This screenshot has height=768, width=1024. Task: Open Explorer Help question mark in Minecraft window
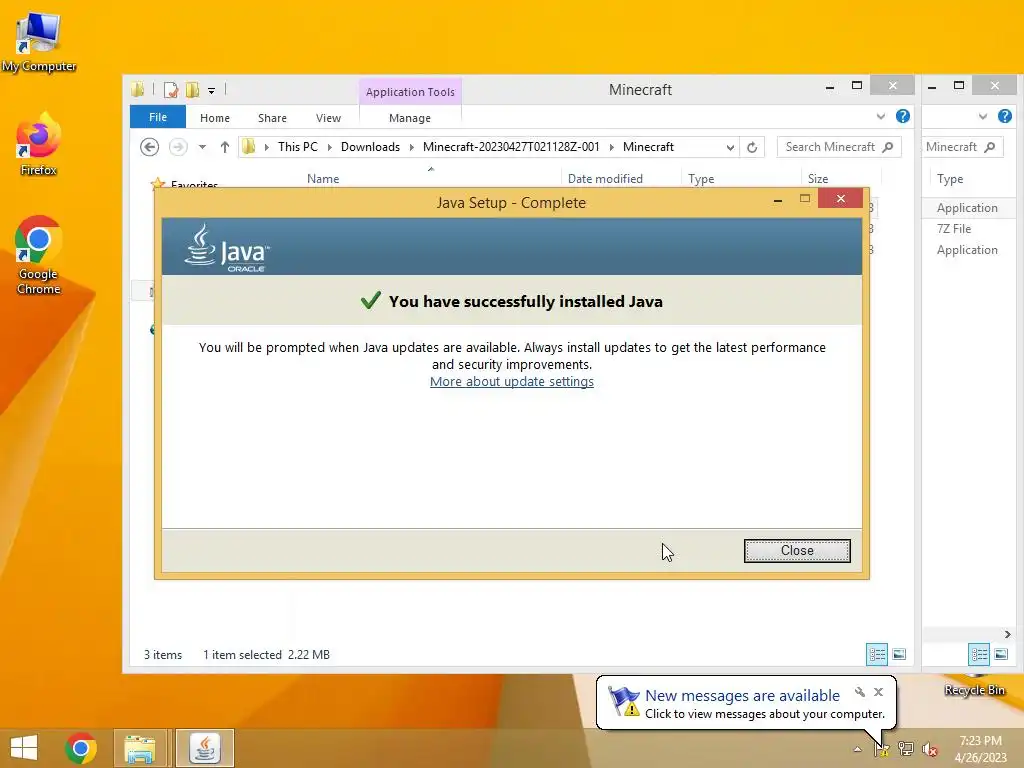(903, 116)
